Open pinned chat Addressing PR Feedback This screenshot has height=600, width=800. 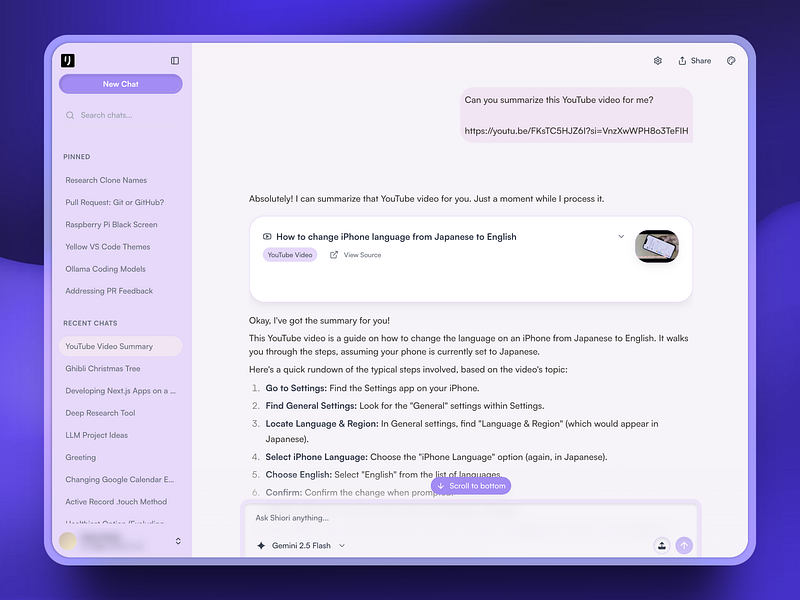109,291
